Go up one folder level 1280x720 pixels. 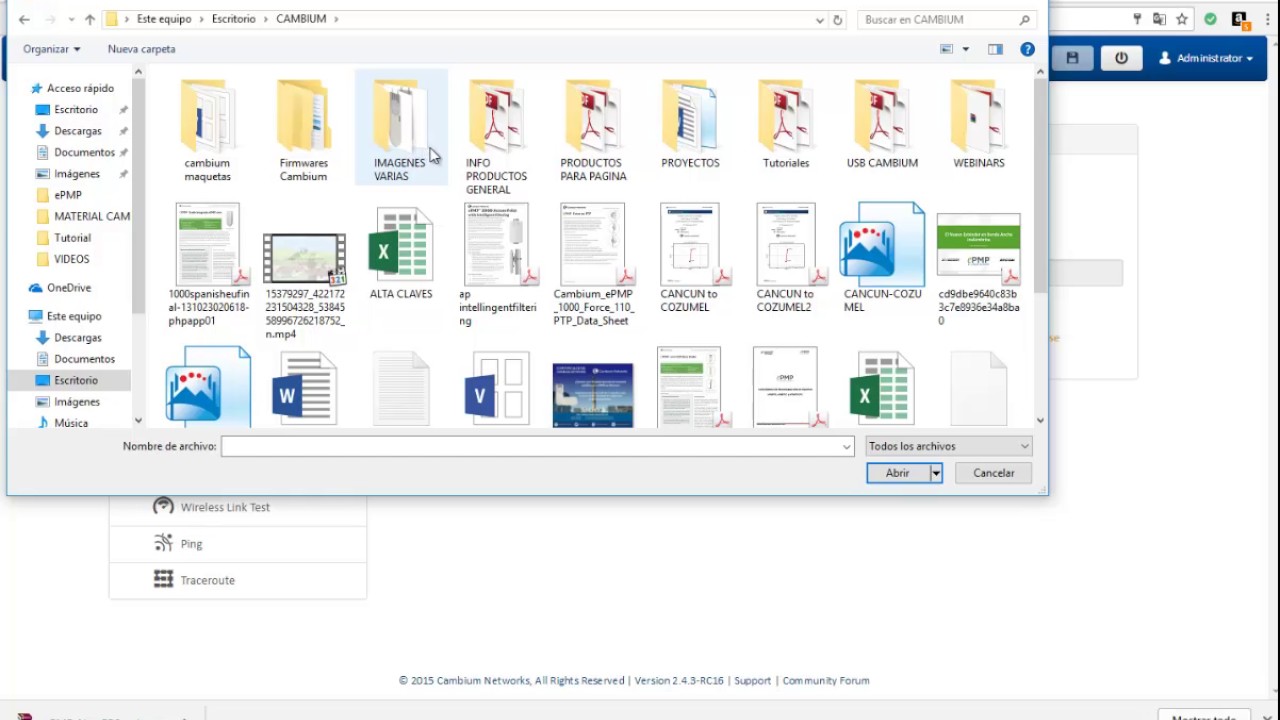coord(90,20)
